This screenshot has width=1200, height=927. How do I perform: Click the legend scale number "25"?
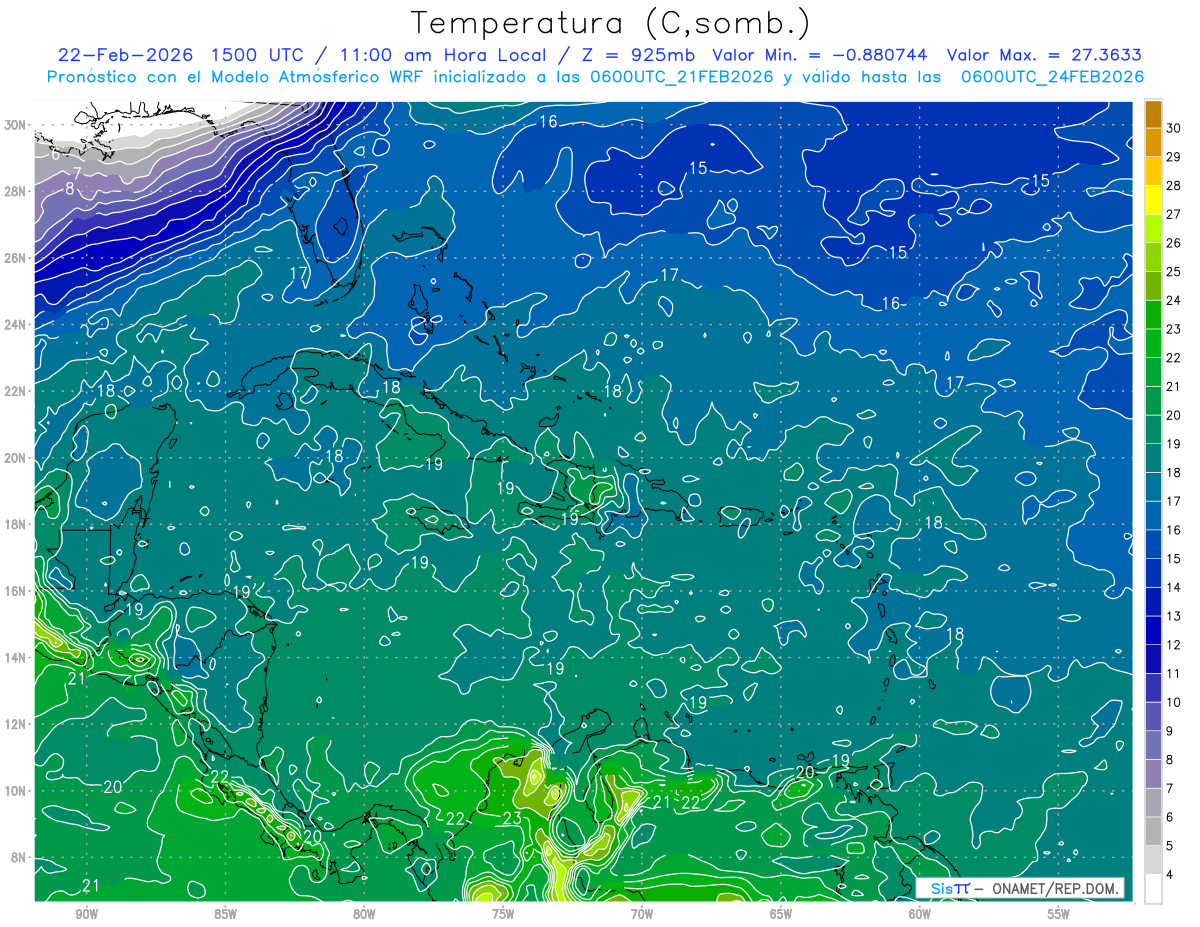[1174, 271]
